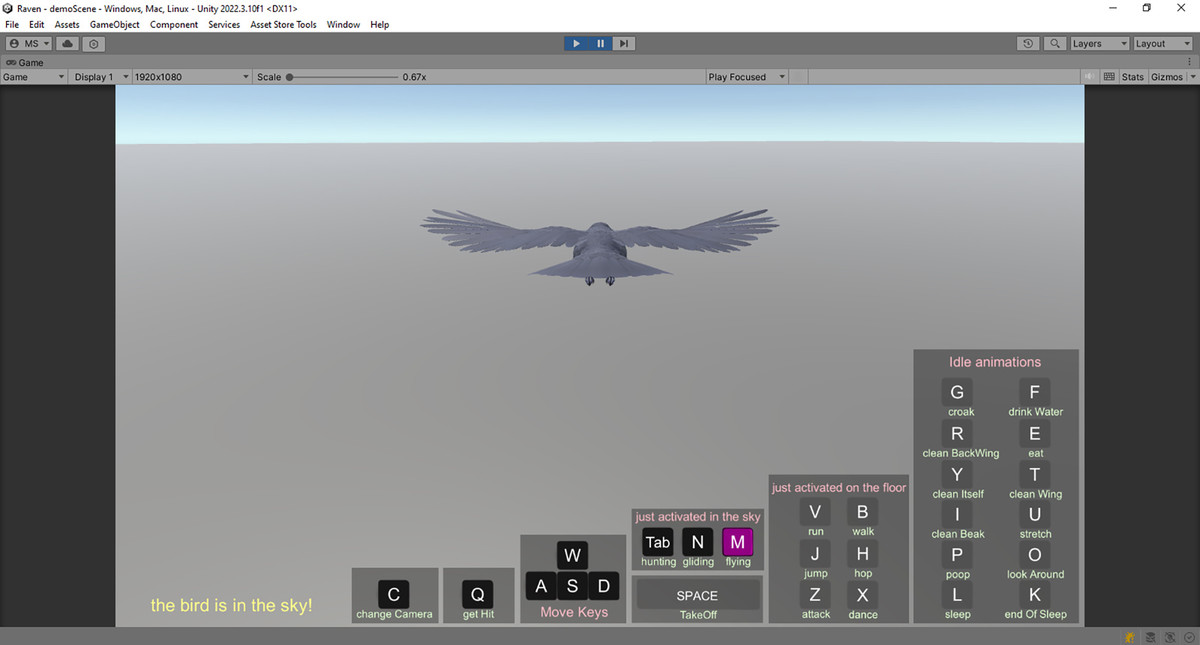Open the Asset Store Tools menu

click(x=285, y=24)
